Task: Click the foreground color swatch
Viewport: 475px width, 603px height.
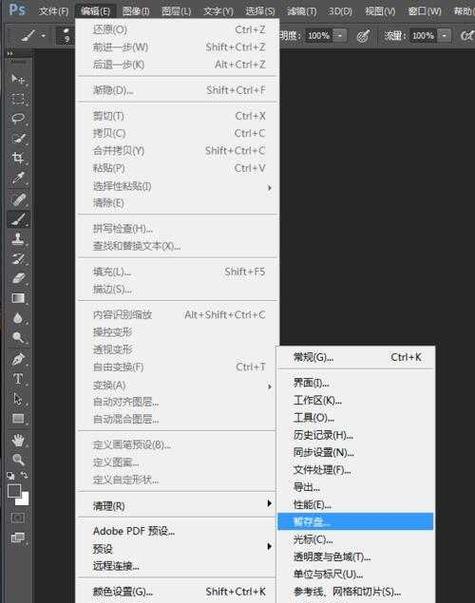Action: (14, 491)
